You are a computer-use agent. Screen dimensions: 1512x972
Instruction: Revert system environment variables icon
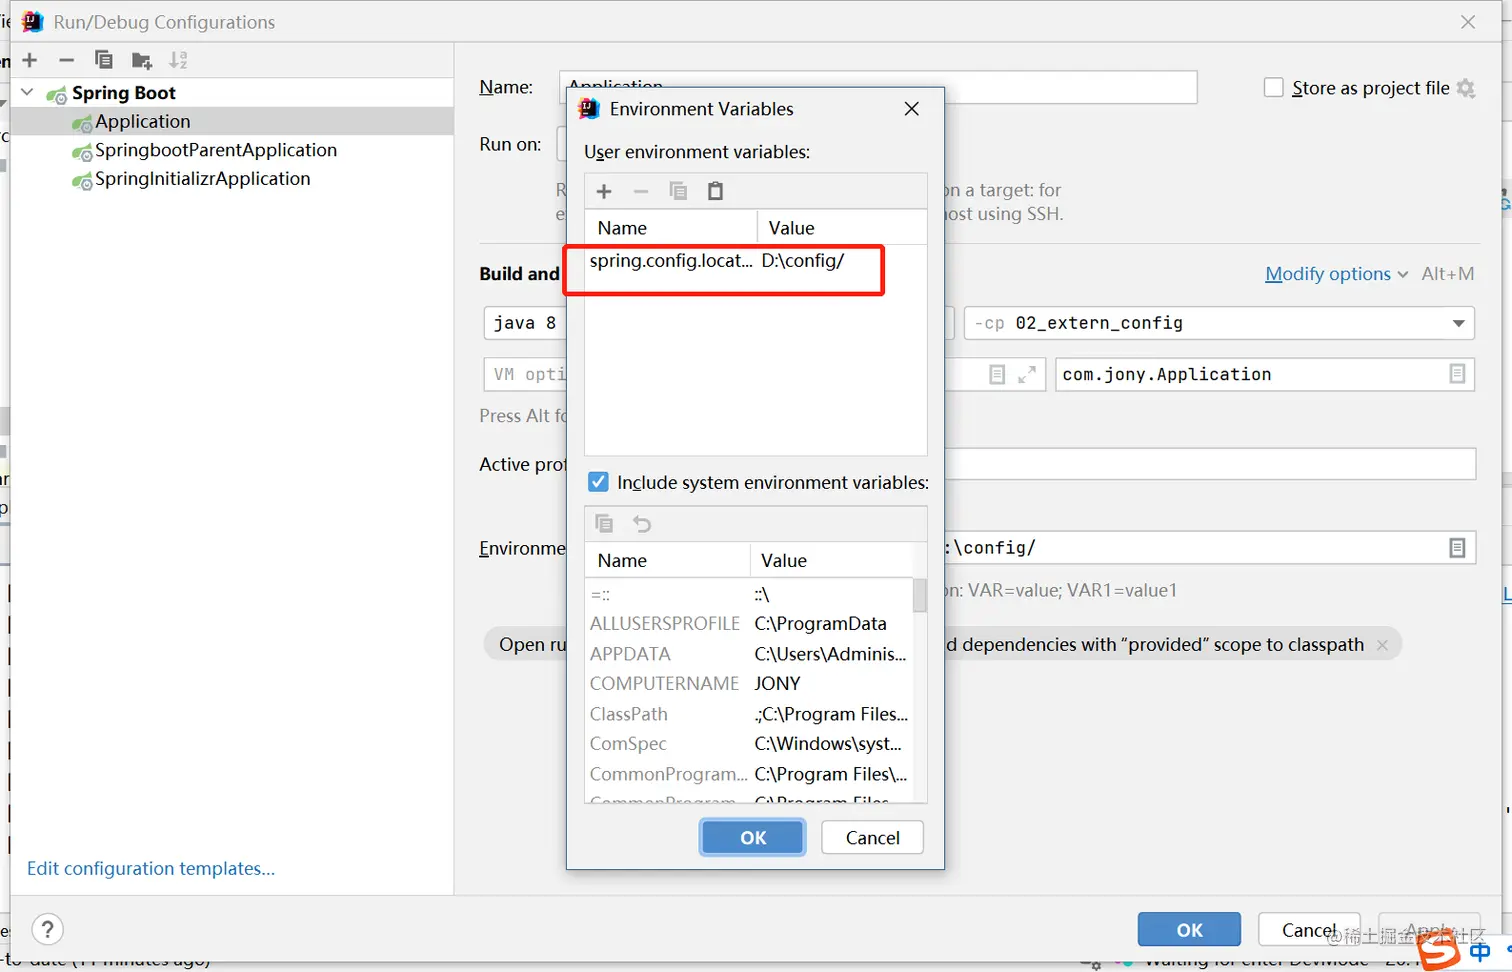coord(642,523)
